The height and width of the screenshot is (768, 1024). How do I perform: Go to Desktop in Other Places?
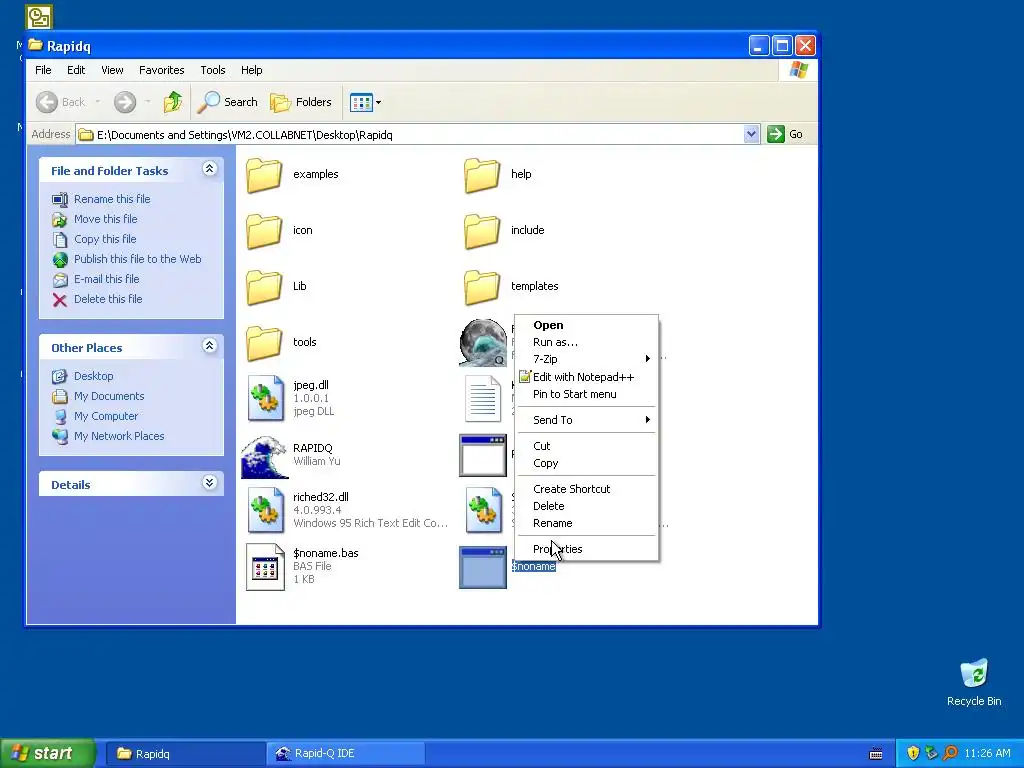(93, 376)
